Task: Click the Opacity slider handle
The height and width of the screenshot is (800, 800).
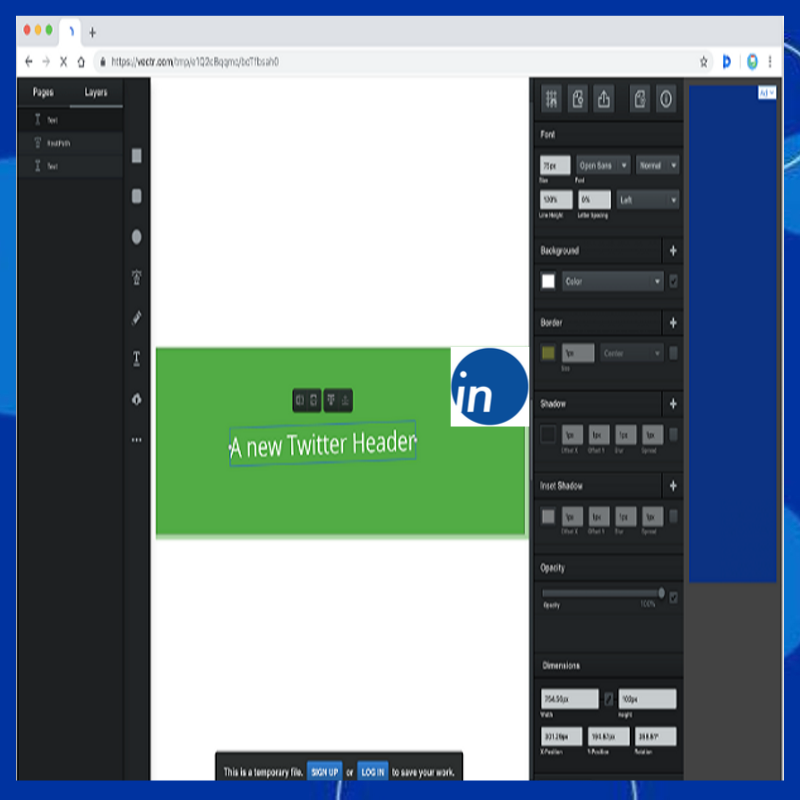Action: pyautogui.click(x=661, y=593)
